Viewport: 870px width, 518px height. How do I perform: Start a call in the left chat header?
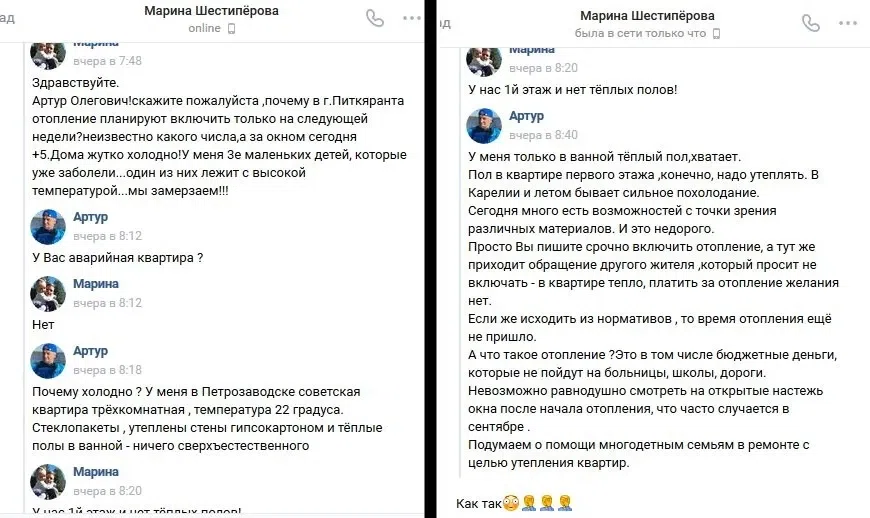click(x=375, y=18)
